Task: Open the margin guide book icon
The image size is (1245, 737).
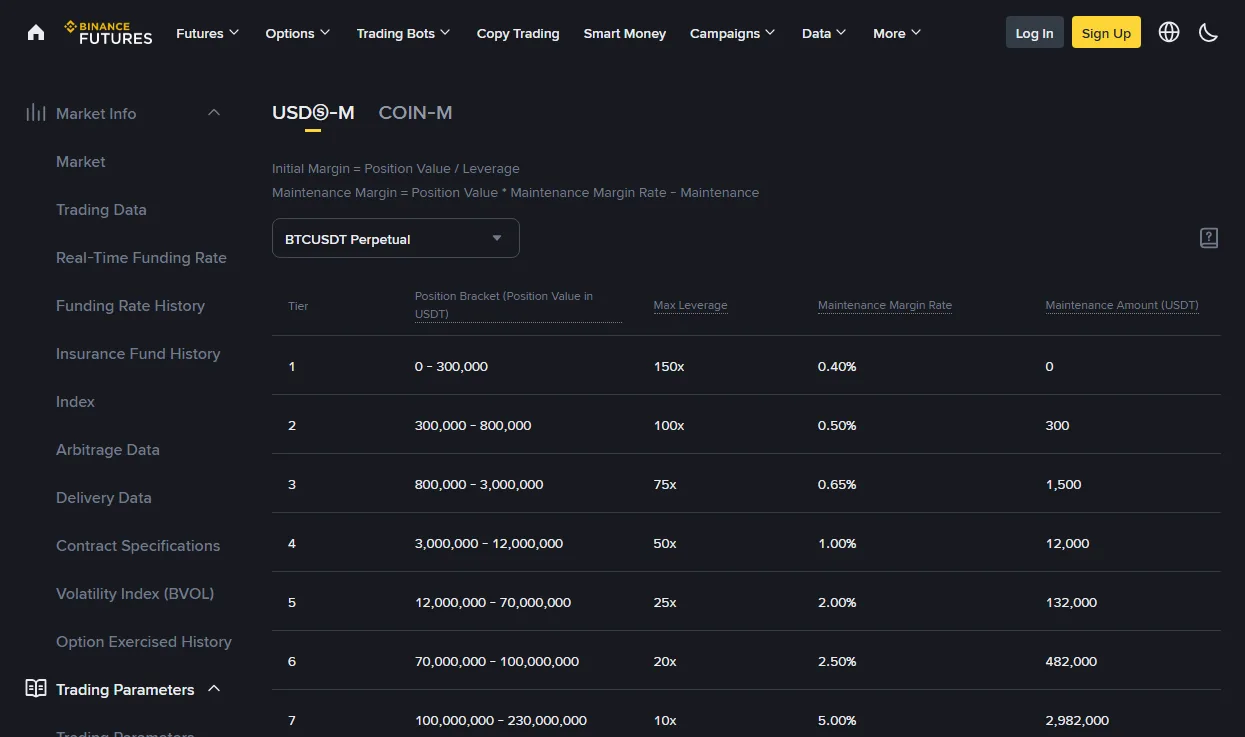Action: [1209, 238]
